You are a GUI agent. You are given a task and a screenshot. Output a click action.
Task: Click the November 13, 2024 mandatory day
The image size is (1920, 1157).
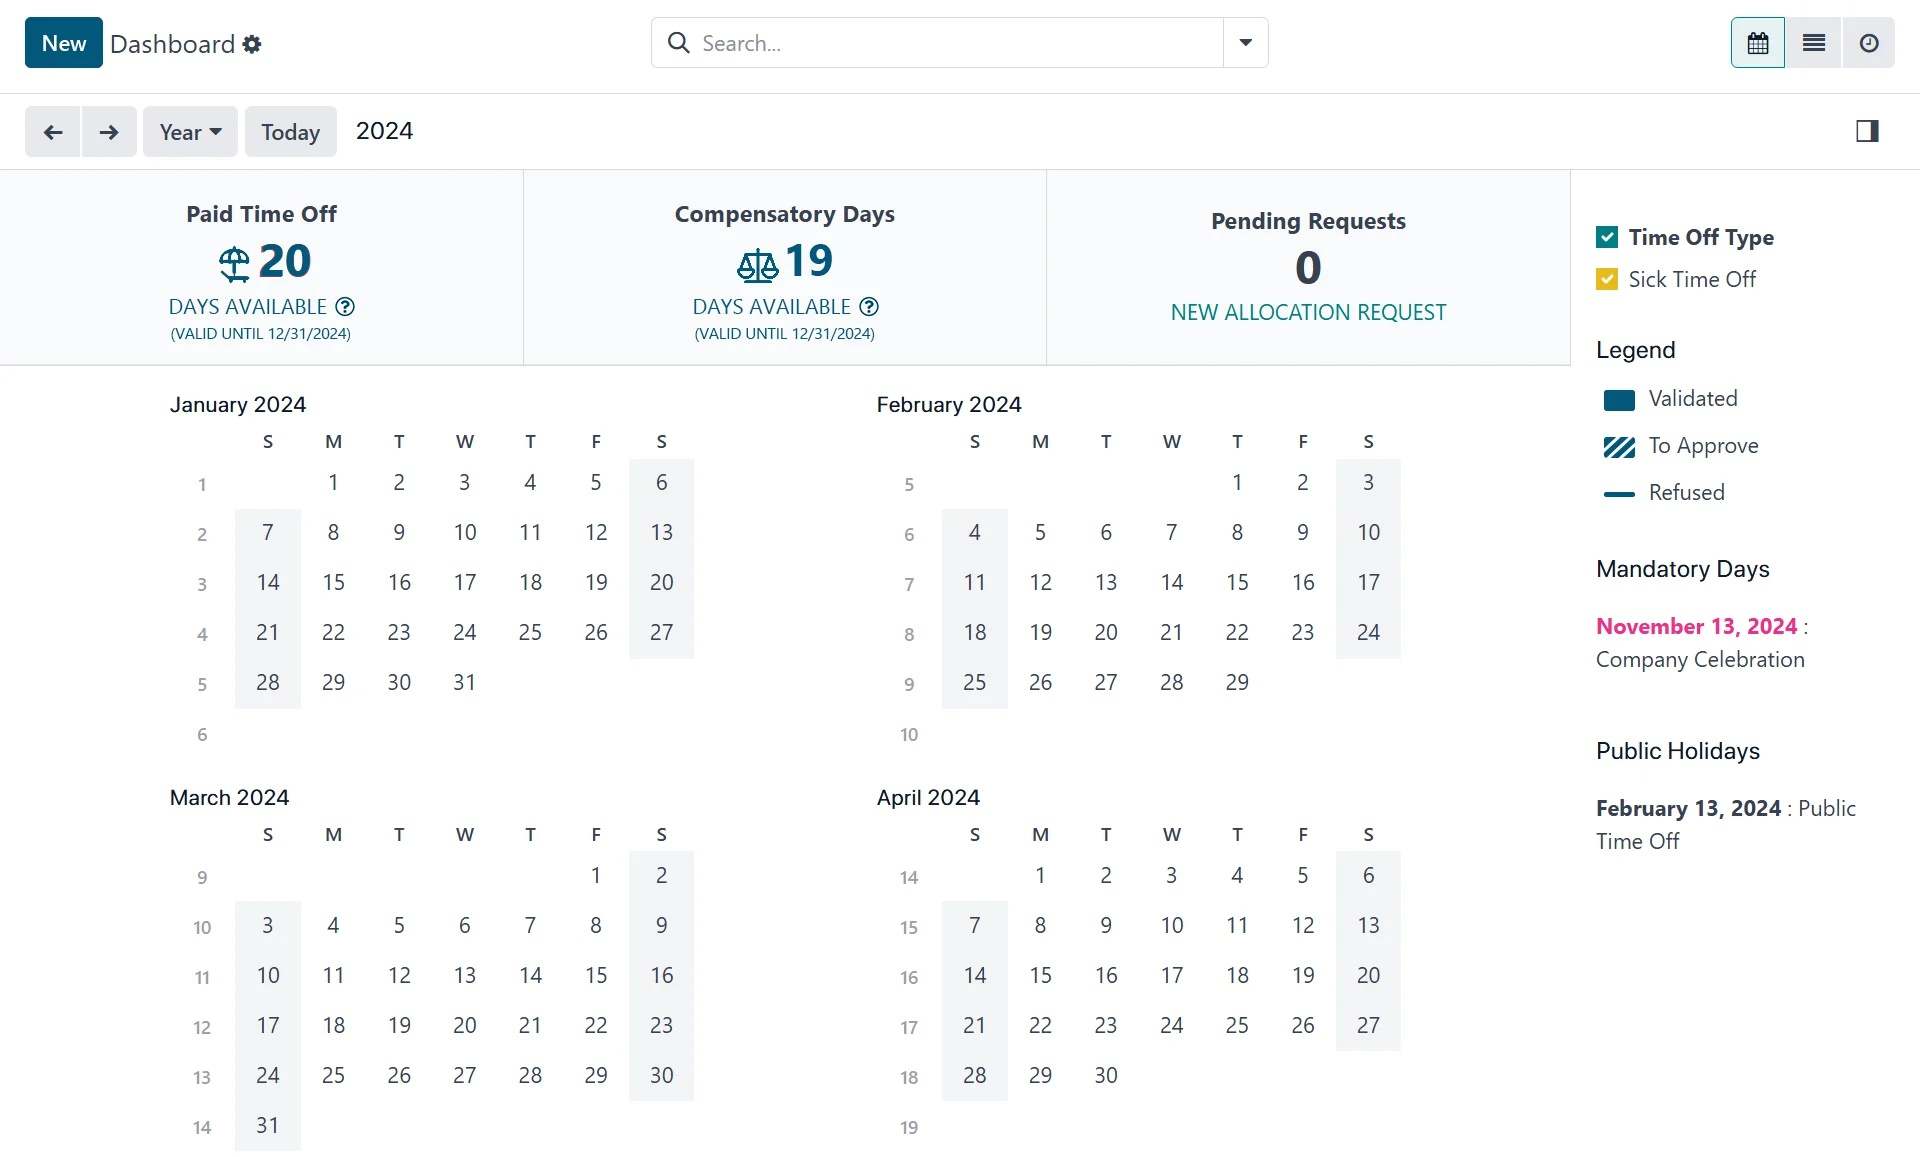click(1696, 626)
